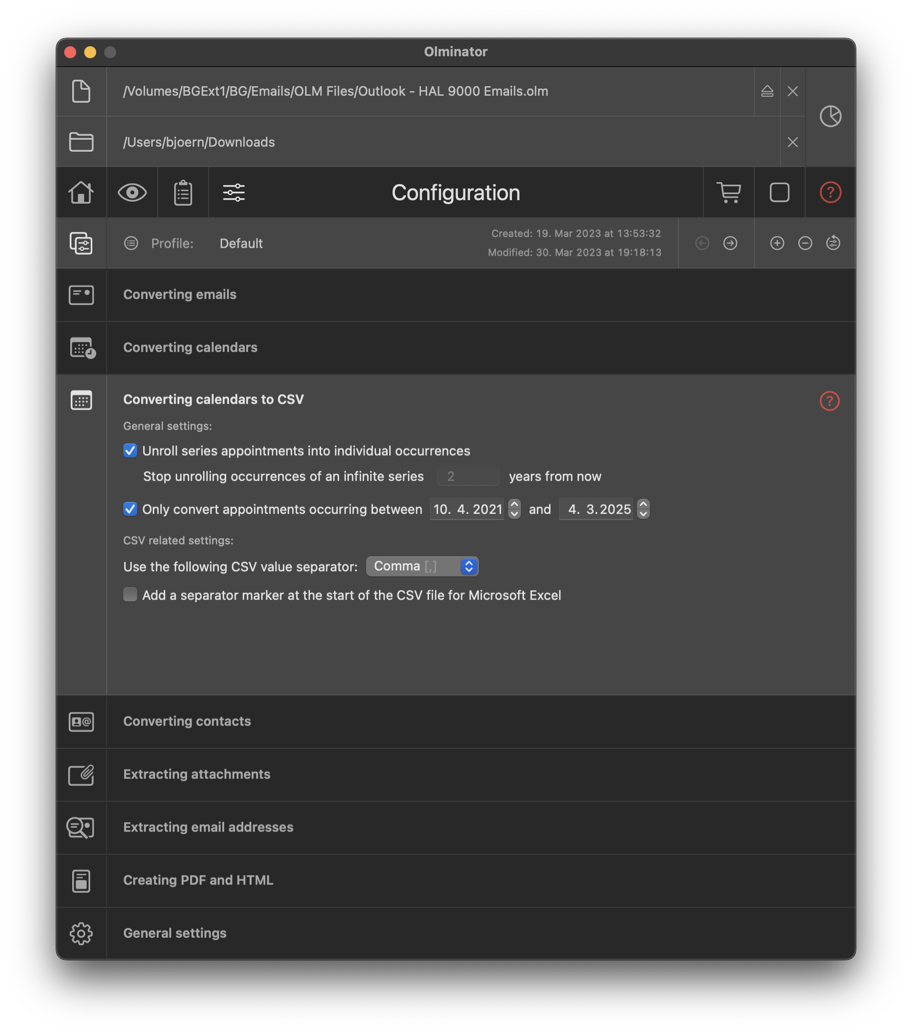Click the square stop button
Image resolution: width=912 pixels, height=1034 pixels.
(779, 193)
